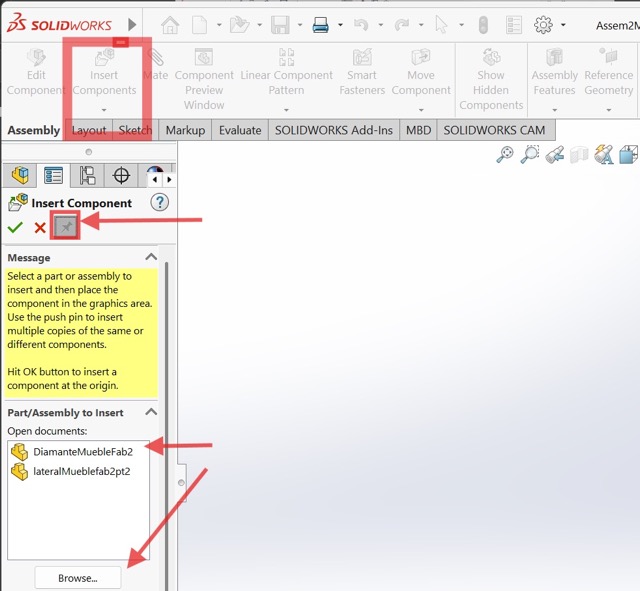The image size is (640, 591).
Task: Show previous manager tabs with left arrow
Action: [x=155, y=179]
